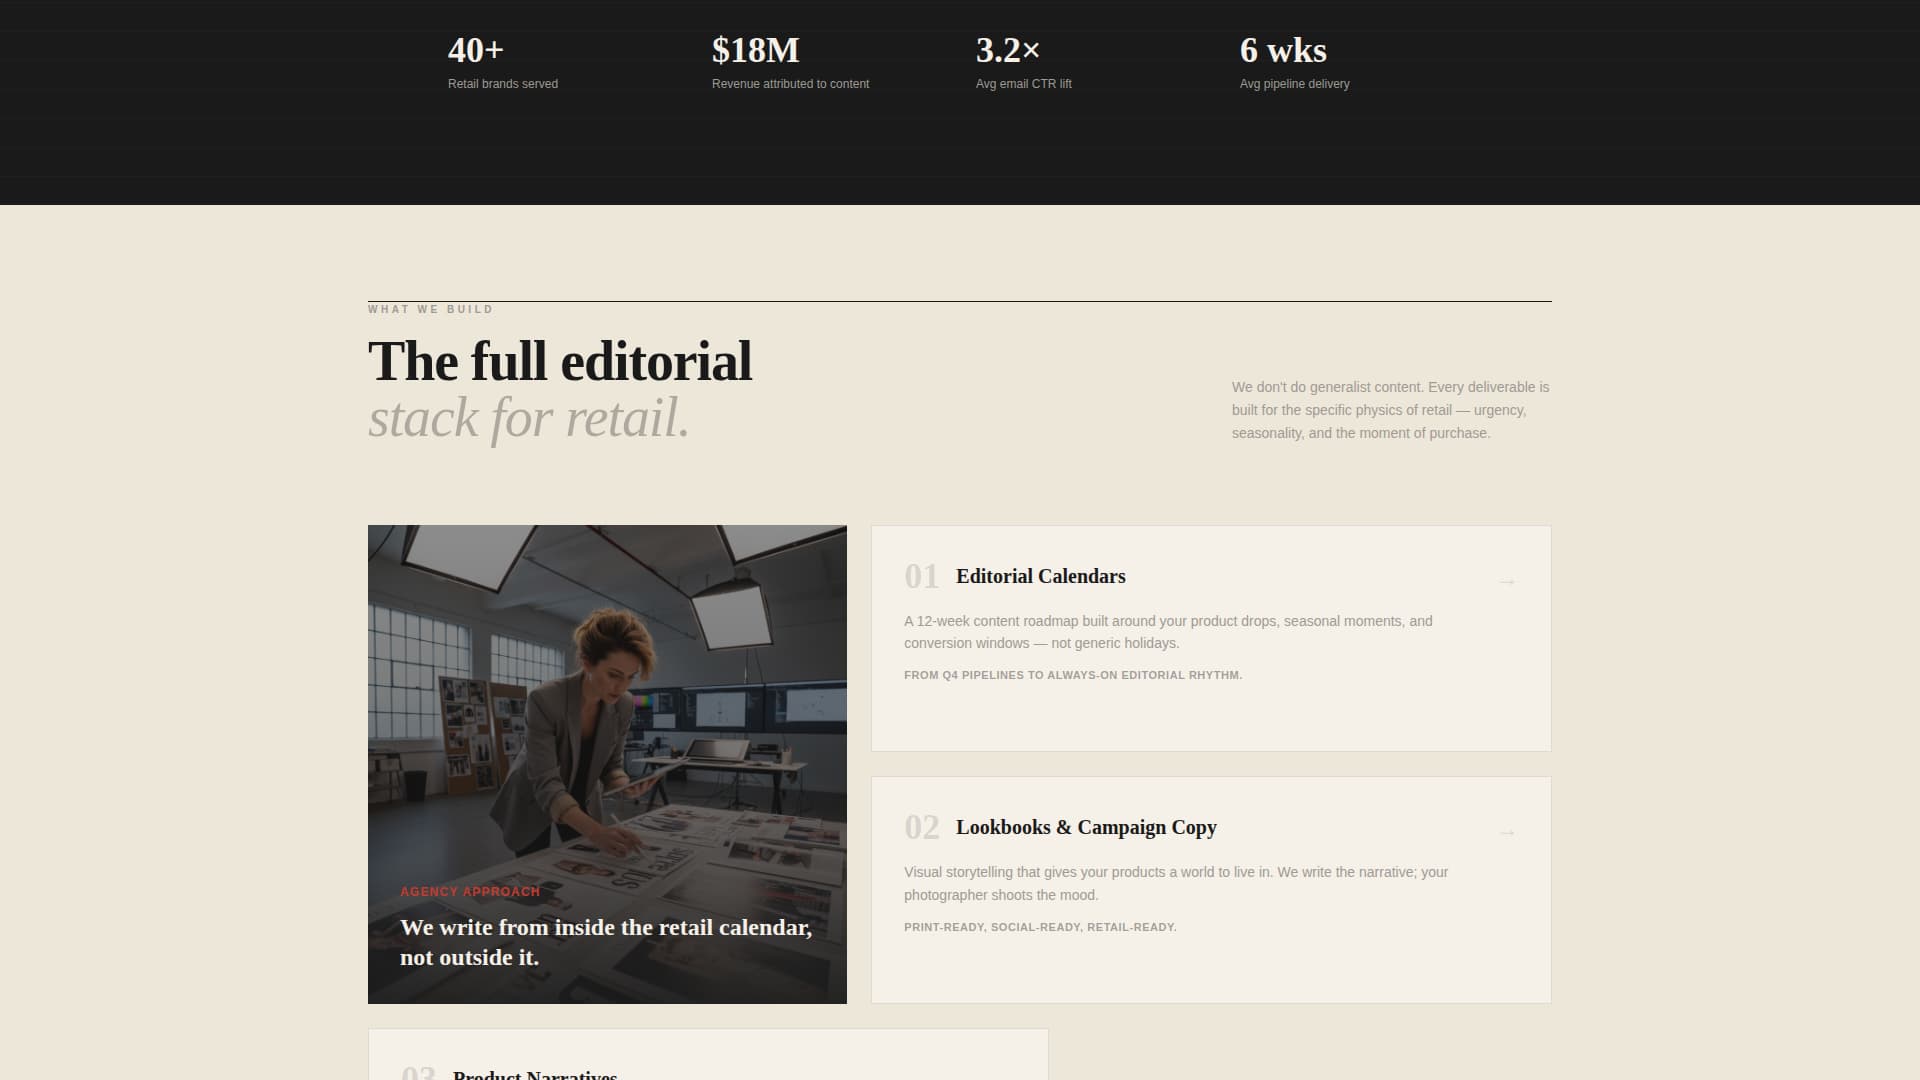Click the 'We don't do generalist content' paragraph
Screen dimensions: 1920x1080
[1391, 410]
